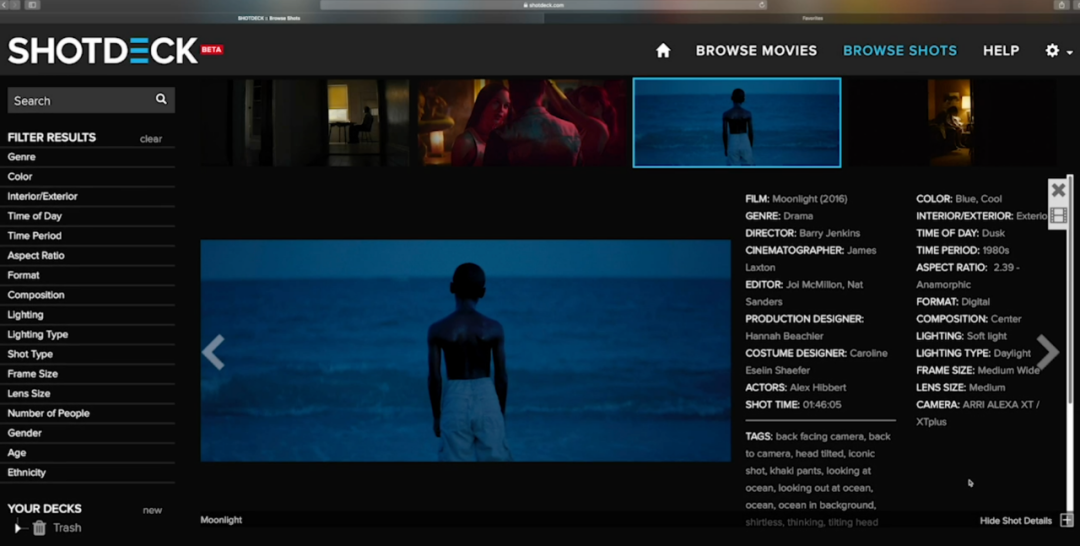Select the Trash deck label
The height and width of the screenshot is (546, 1080).
(x=67, y=527)
